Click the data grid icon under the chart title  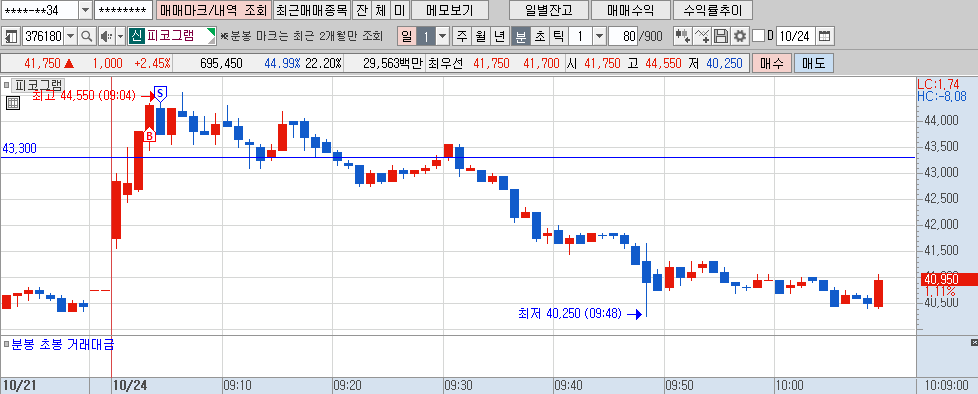coord(12,103)
